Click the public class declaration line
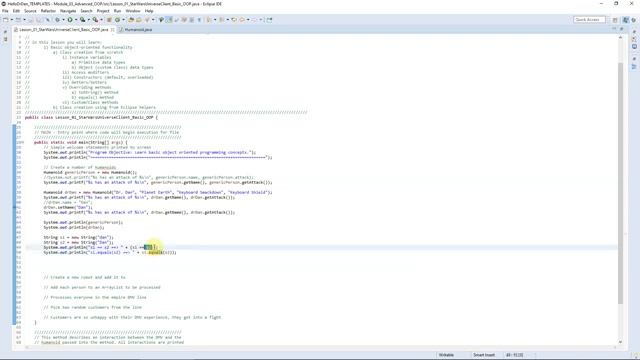Image resolution: width=640 pixels, height=360 pixels. [x=91, y=118]
